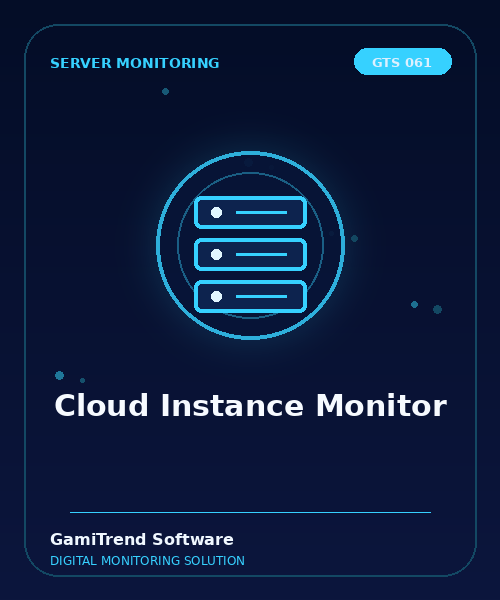This screenshot has height=600, width=500.
Task: Click the server stack icon
Action: point(251,254)
